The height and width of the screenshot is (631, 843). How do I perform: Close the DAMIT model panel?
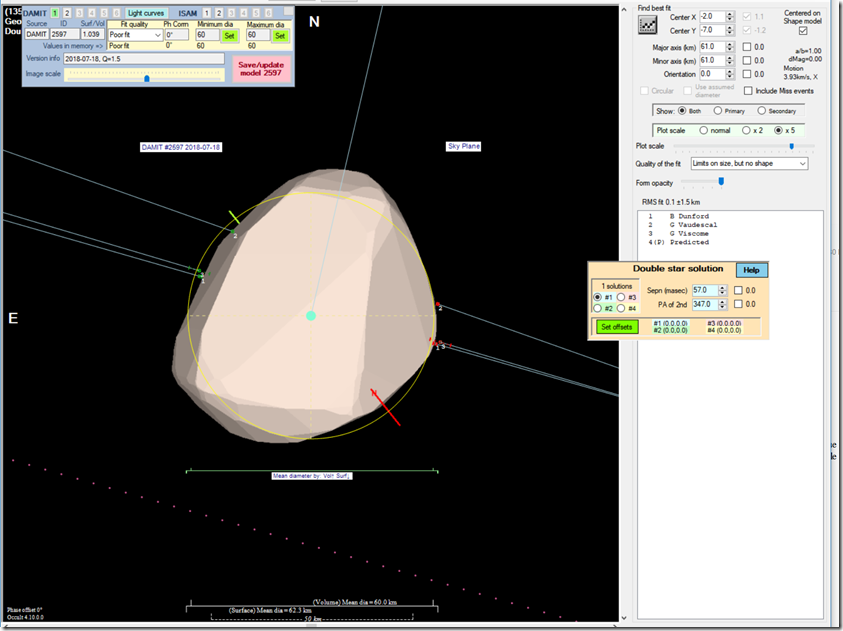pyautogui.click(x=287, y=12)
